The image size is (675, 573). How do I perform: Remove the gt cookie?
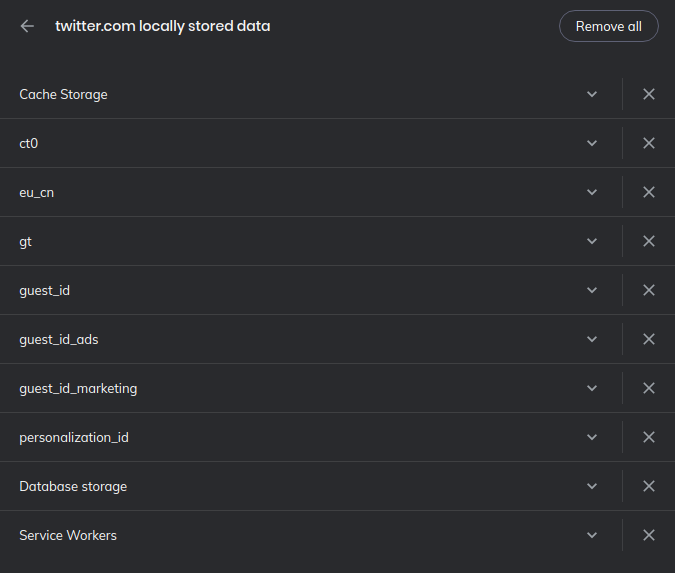(649, 242)
